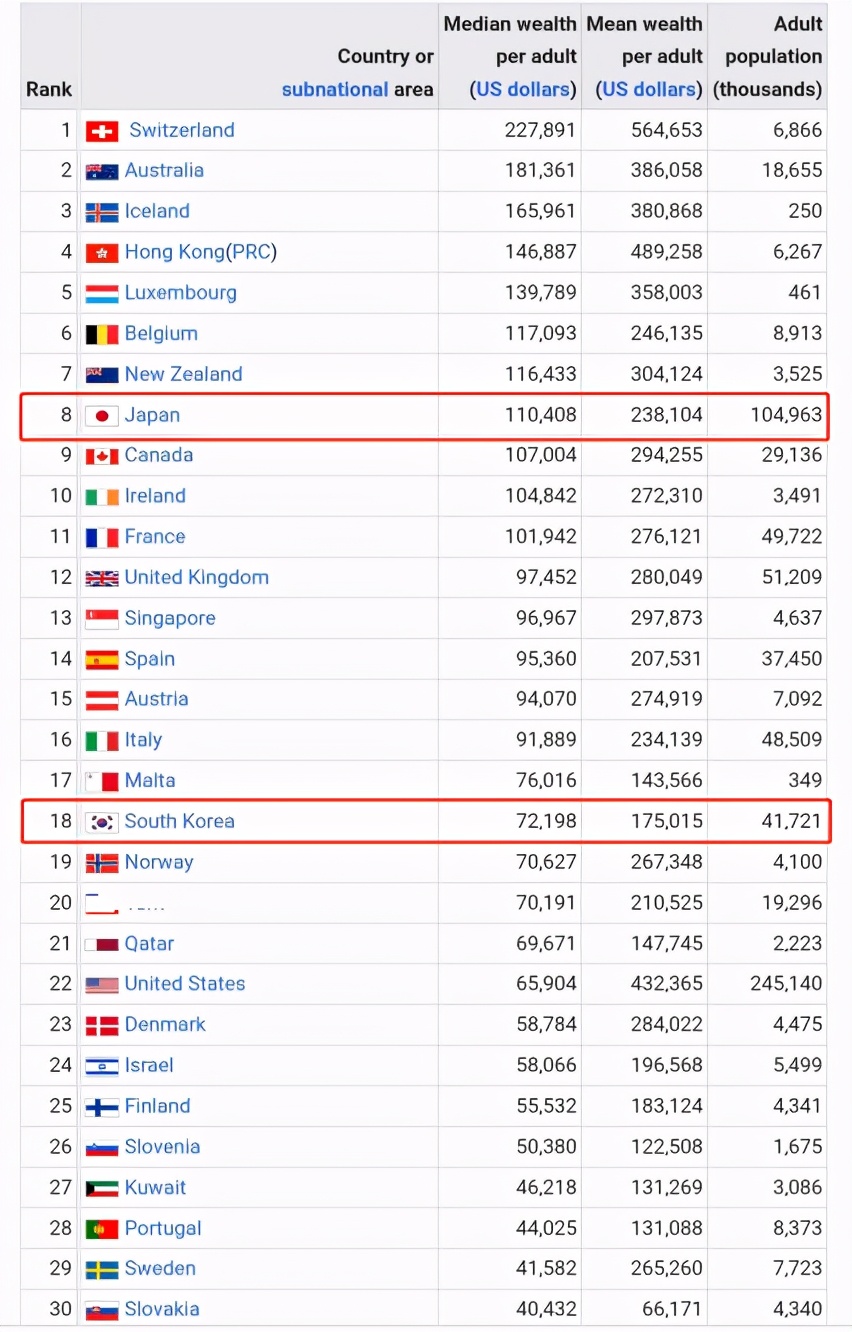
Task: Open US dollars link under Mean wealth
Action: coord(649,90)
